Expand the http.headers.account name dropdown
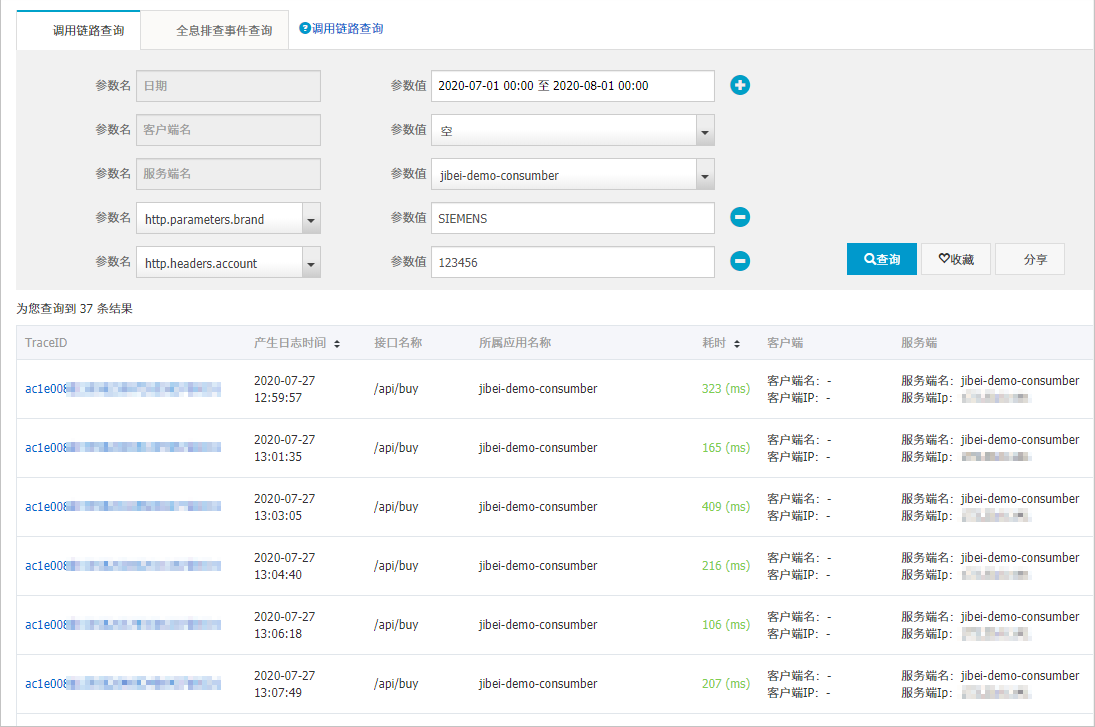 [x=311, y=263]
